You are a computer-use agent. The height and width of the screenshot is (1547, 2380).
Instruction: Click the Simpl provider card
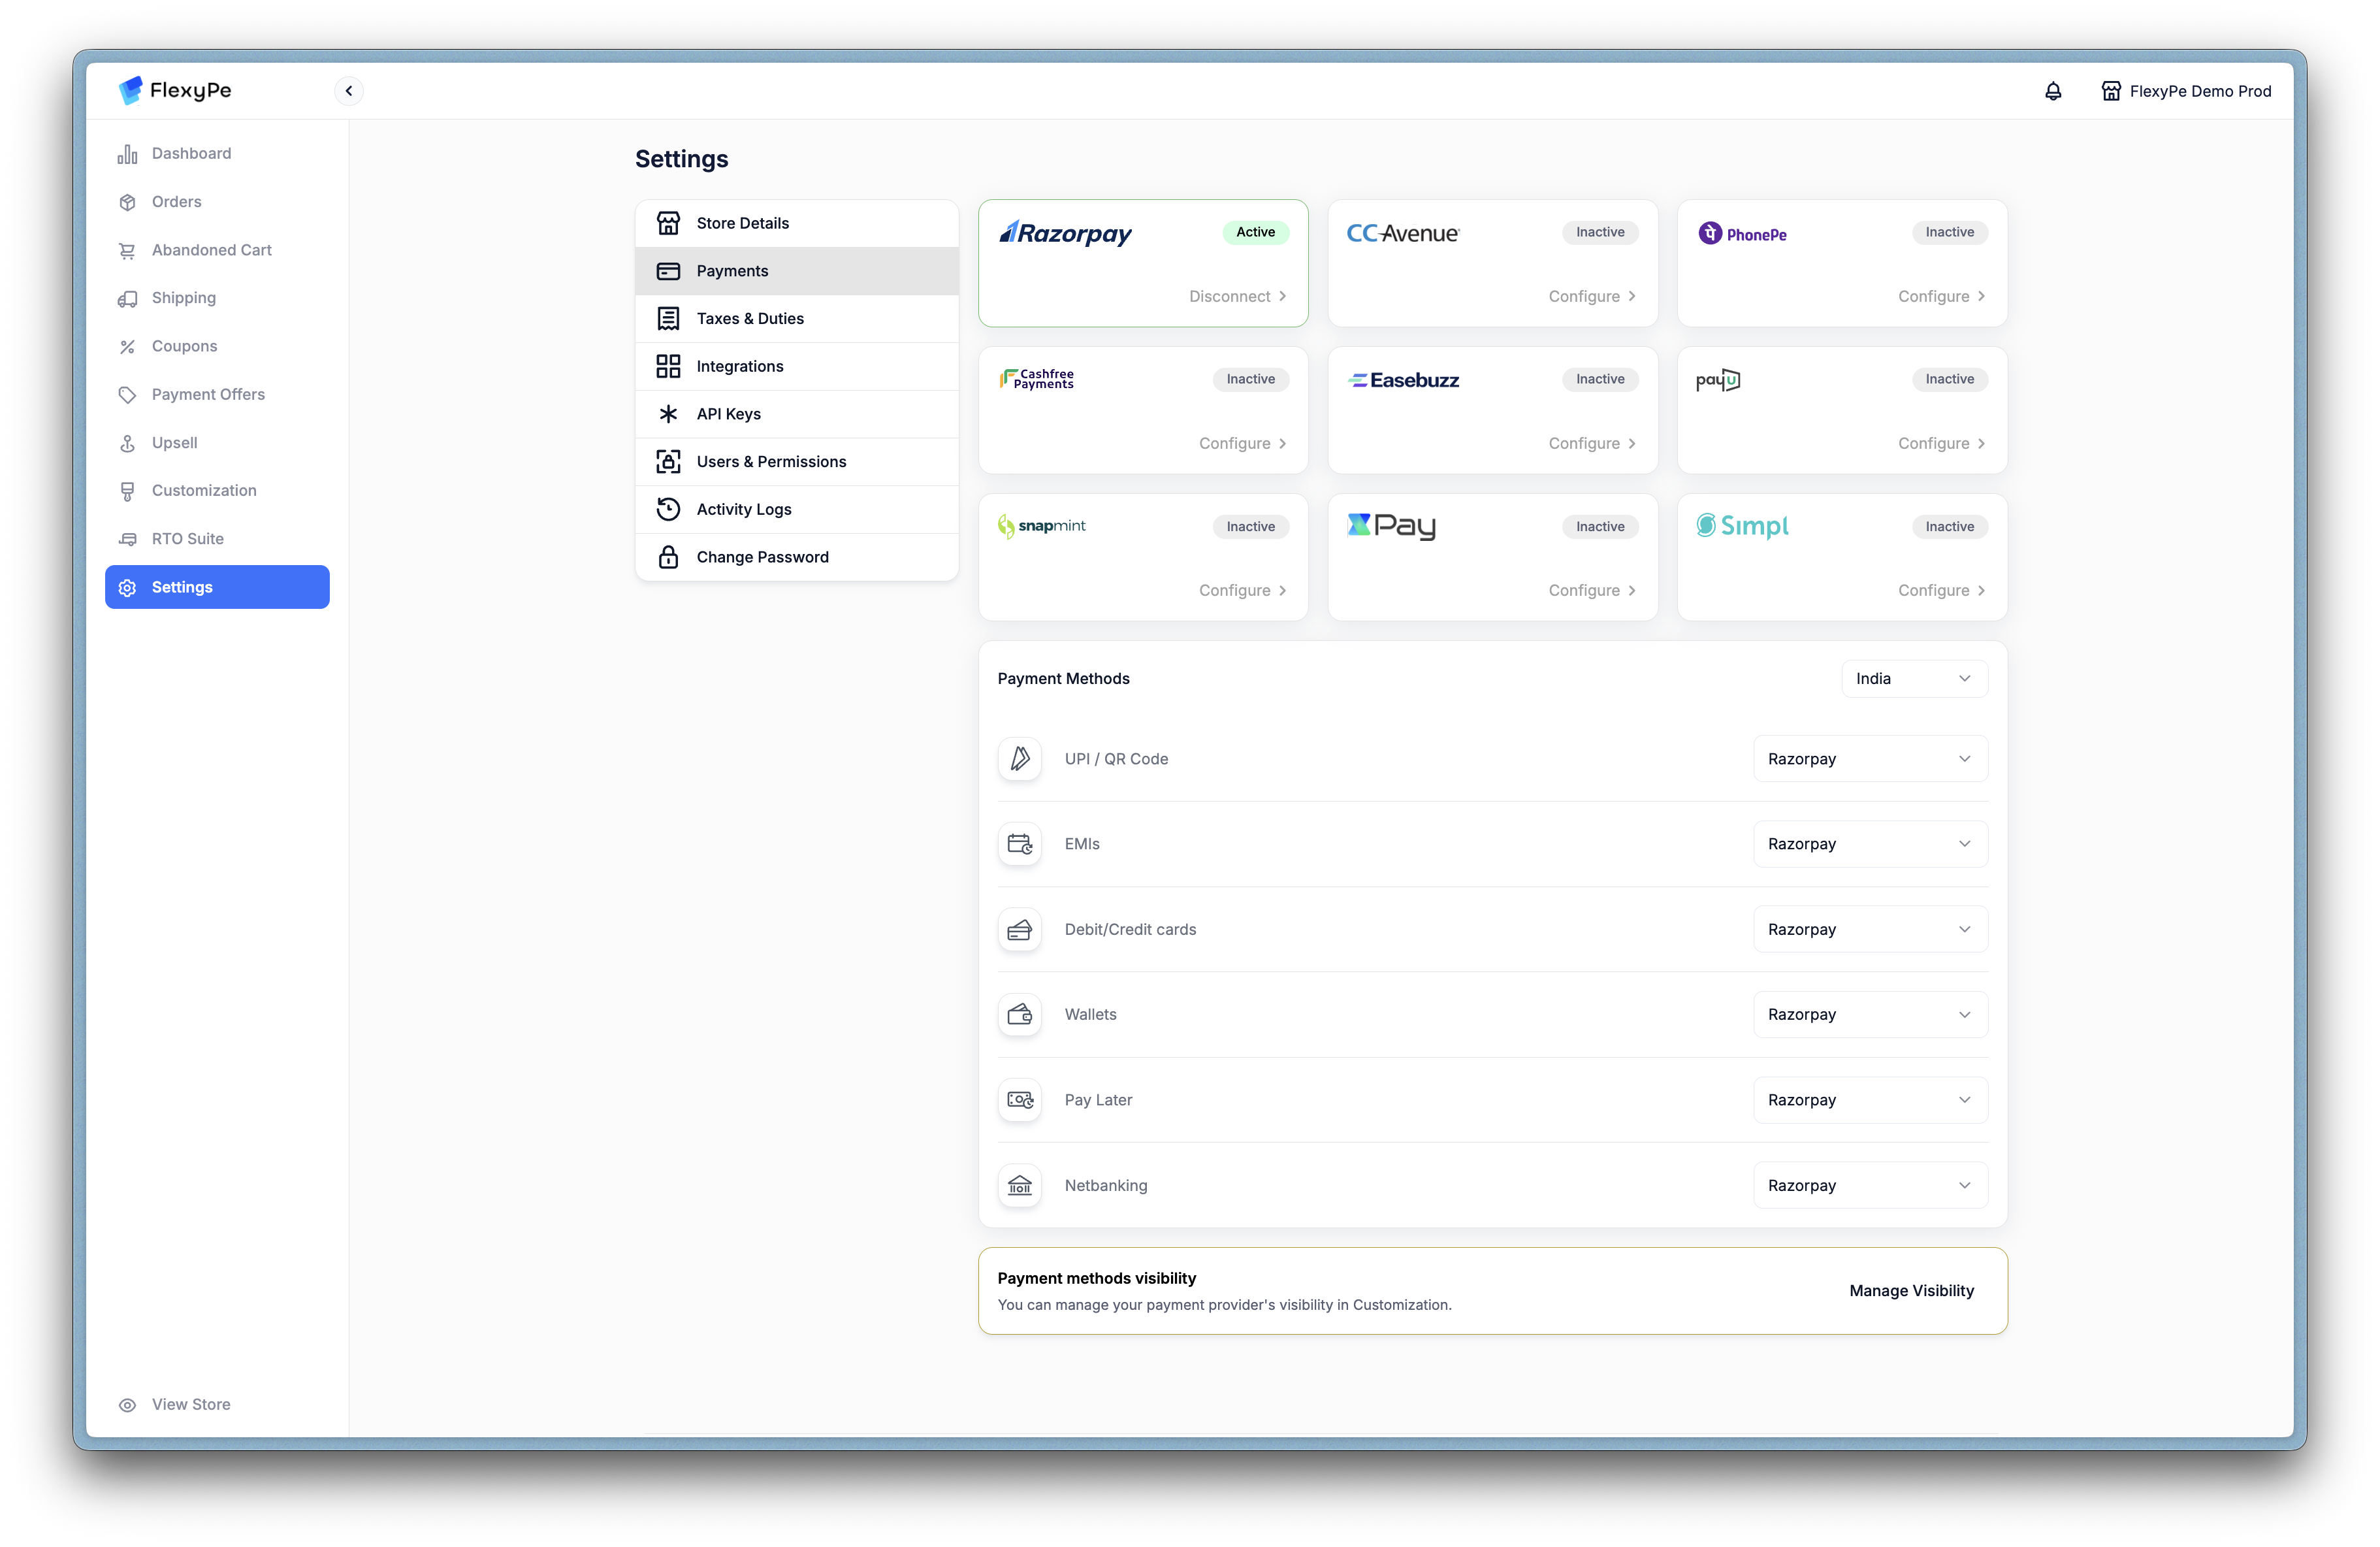(x=1841, y=557)
